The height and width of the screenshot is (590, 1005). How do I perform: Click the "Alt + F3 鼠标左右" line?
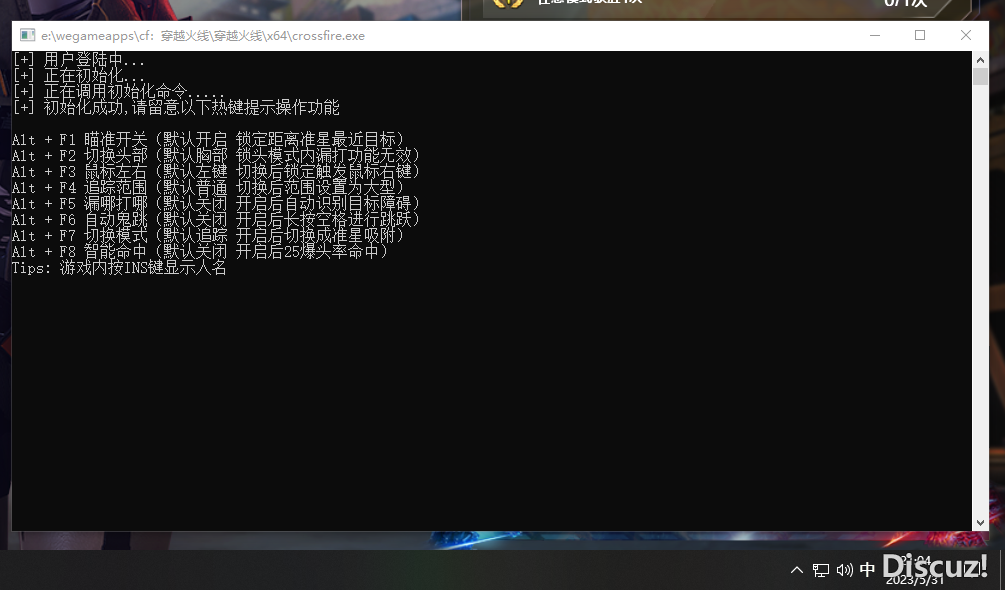click(x=216, y=172)
